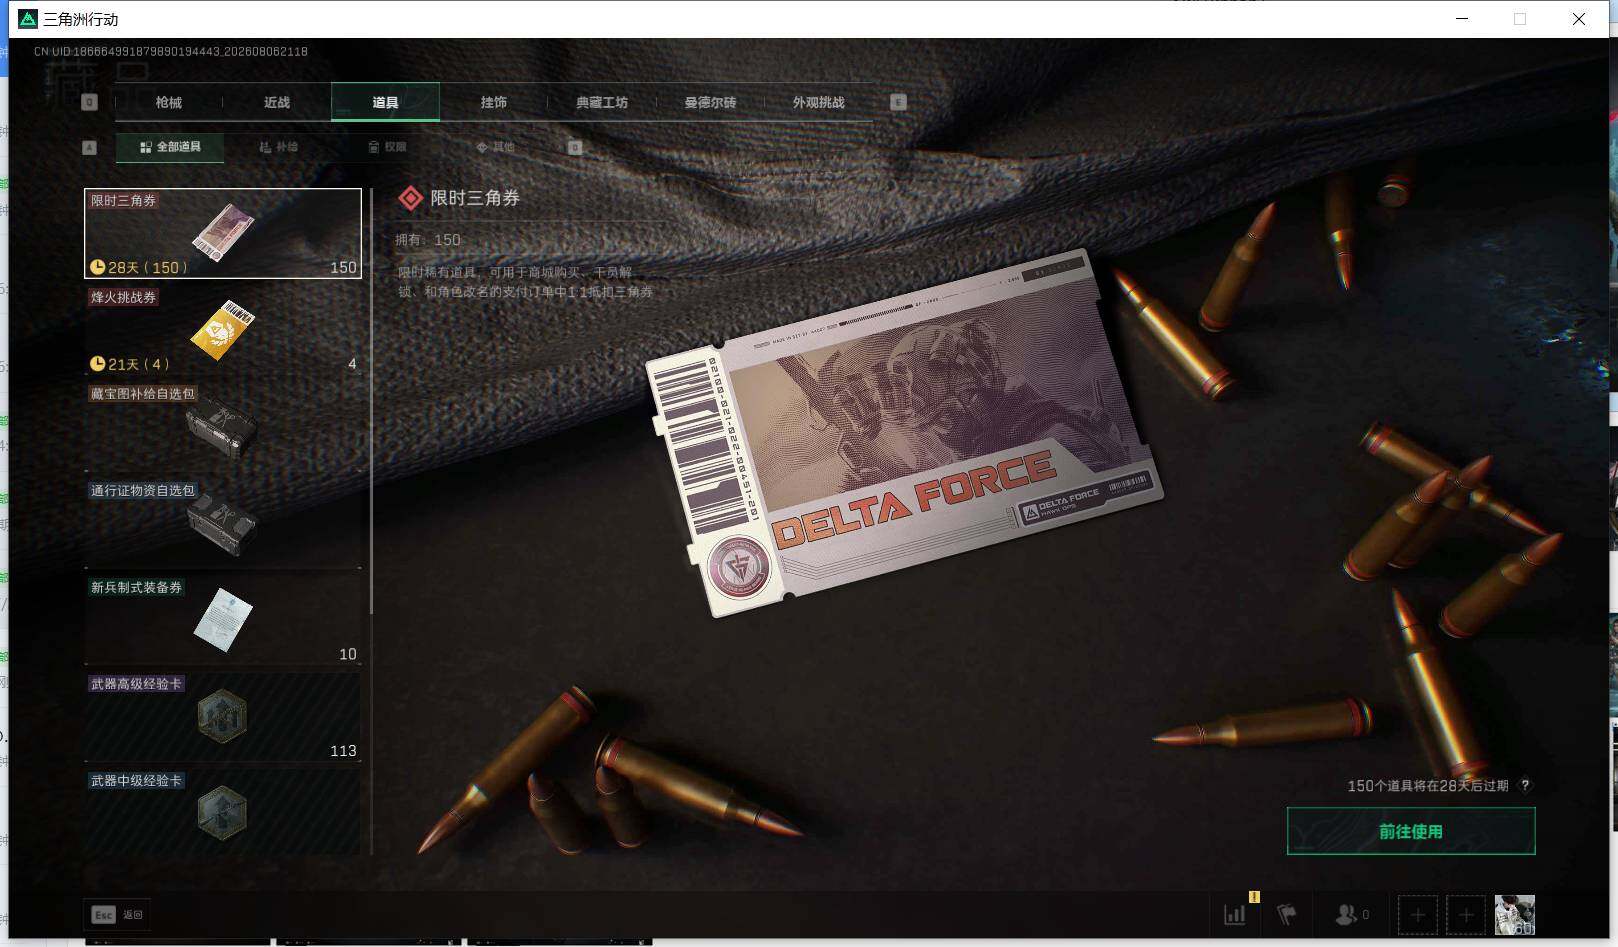This screenshot has width=1618, height=947.
Task: Select the 道具 tab
Action: click(x=385, y=102)
